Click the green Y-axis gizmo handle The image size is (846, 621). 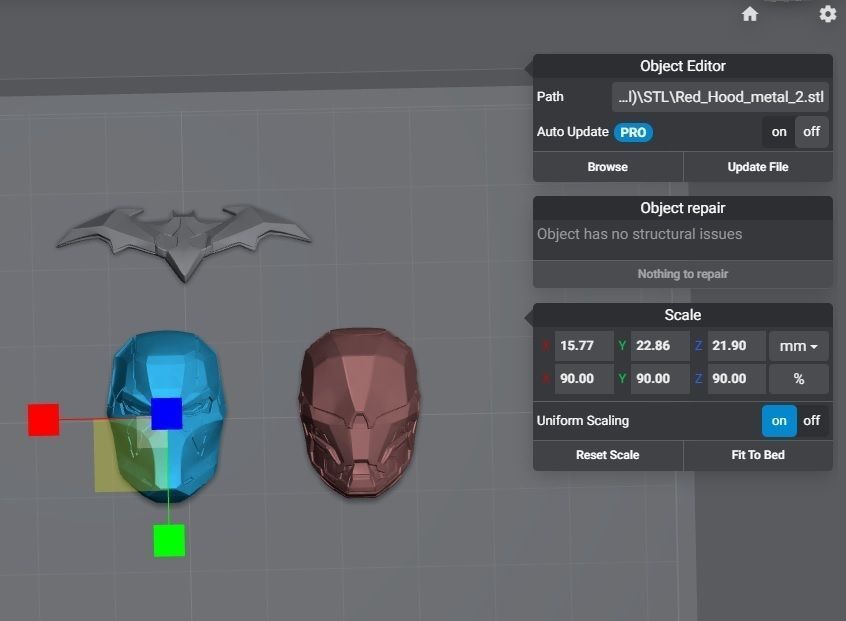(169, 540)
